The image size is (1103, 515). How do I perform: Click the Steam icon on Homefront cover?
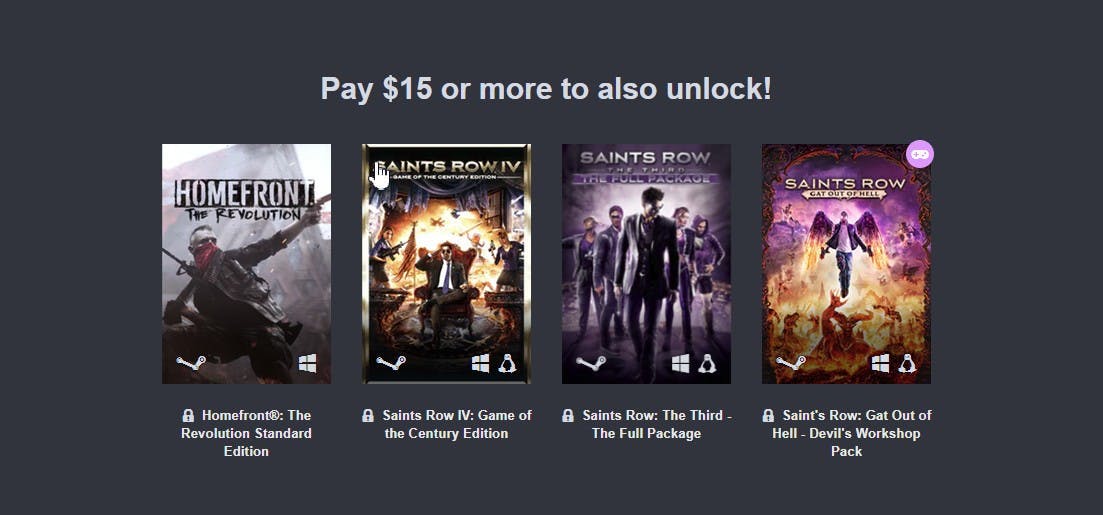191,363
